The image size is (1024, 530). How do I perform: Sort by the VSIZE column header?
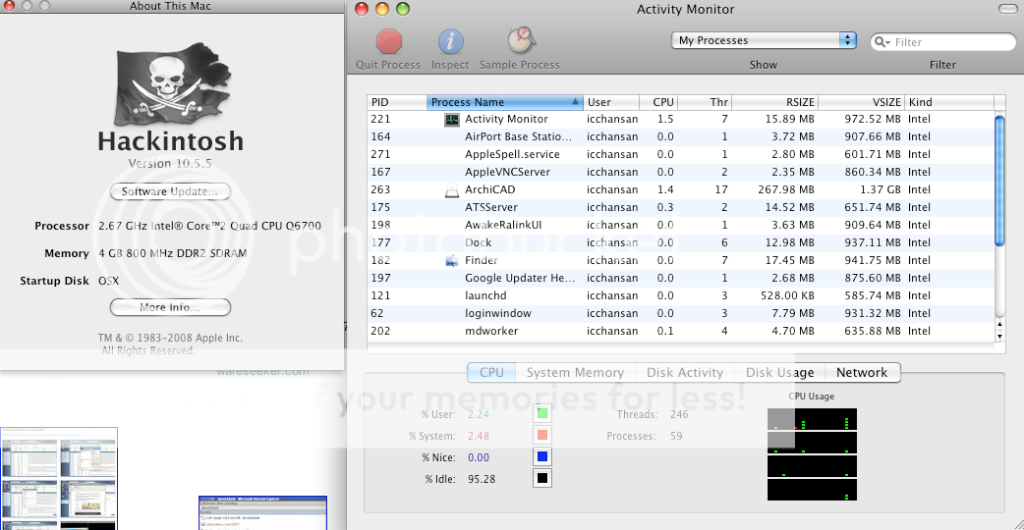[x=861, y=102]
